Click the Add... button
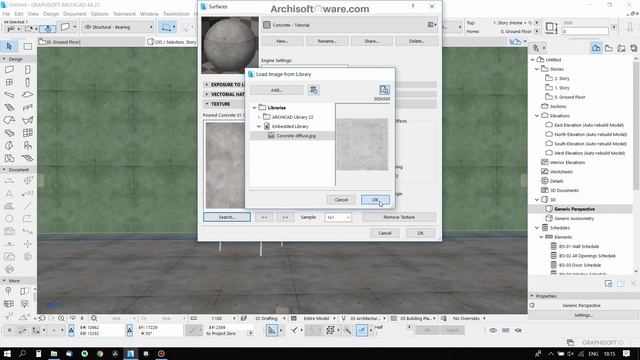This screenshot has width=640, height=360. [x=277, y=90]
